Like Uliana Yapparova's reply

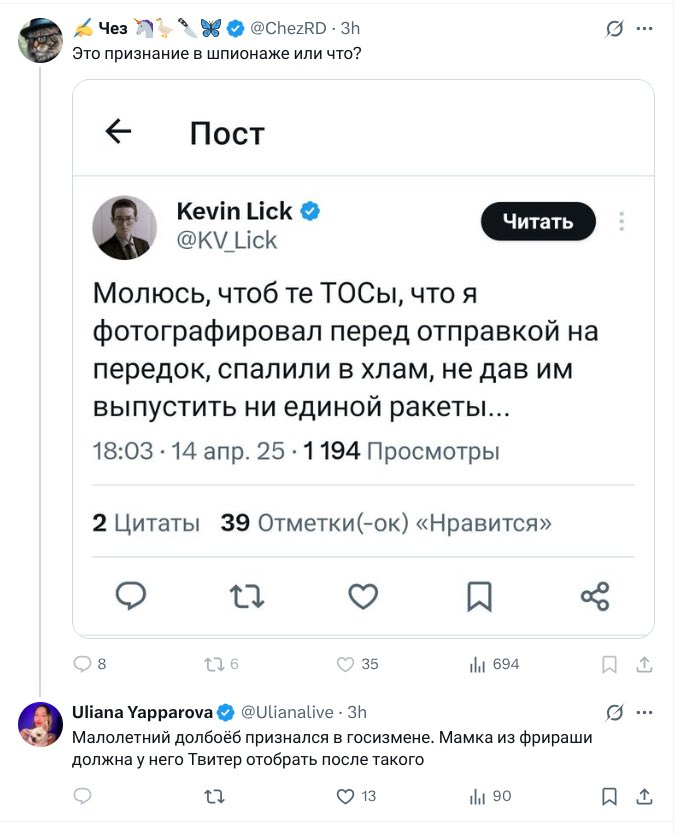click(x=345, y=796)
